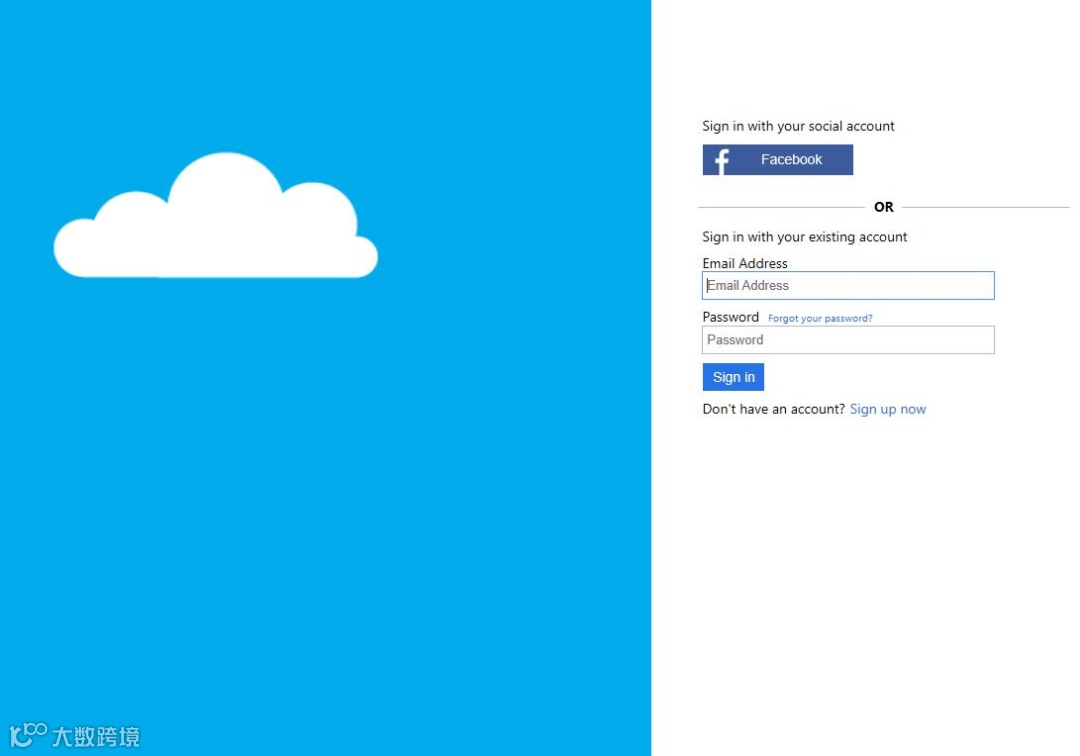Click the white cloud logo
The width and height of the screenshot is (1080, 756).
pos(216,215)
